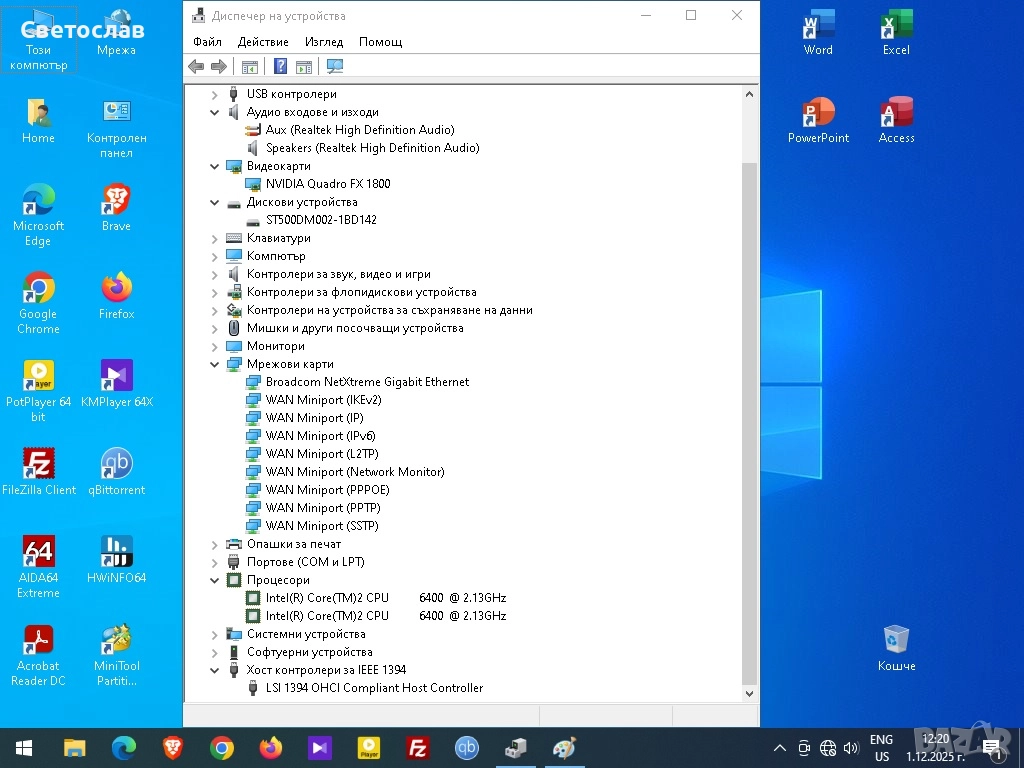Expand the Клавиатури category

(215, 239)
